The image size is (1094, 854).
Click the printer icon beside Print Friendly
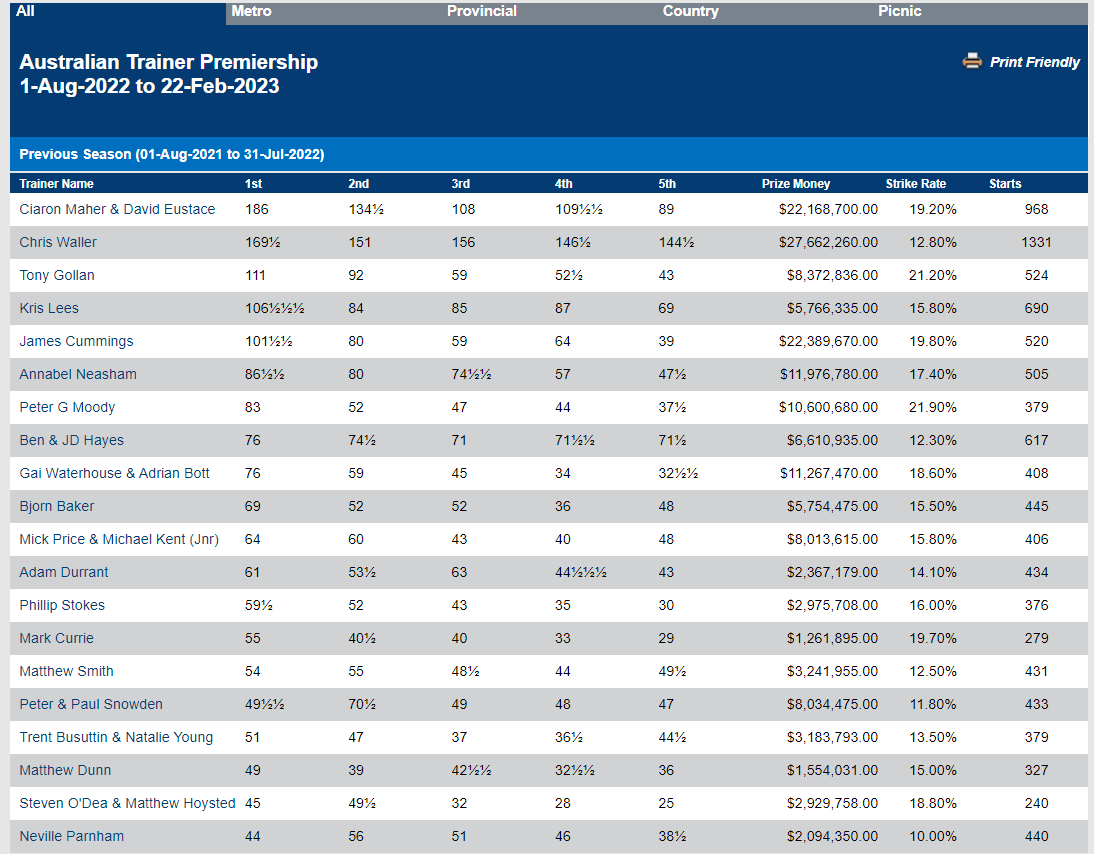[x=972, y=61]
